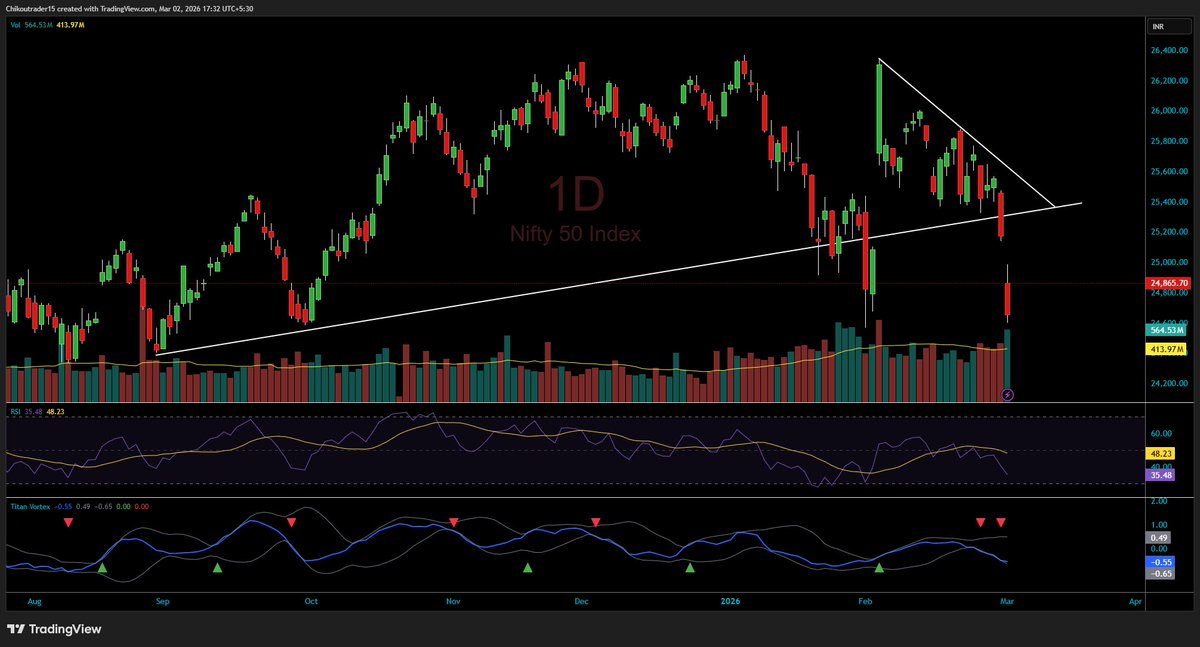Image resolution: width=1200 pixels, height=647 pixels.
Task: Select the descending white resistance trendline
Action: pos(966,133)
